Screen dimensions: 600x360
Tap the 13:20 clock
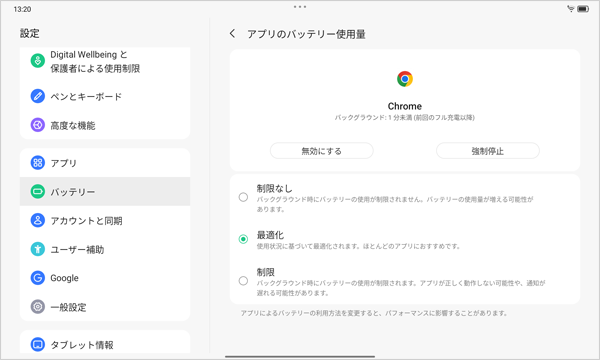pos(22,9)
